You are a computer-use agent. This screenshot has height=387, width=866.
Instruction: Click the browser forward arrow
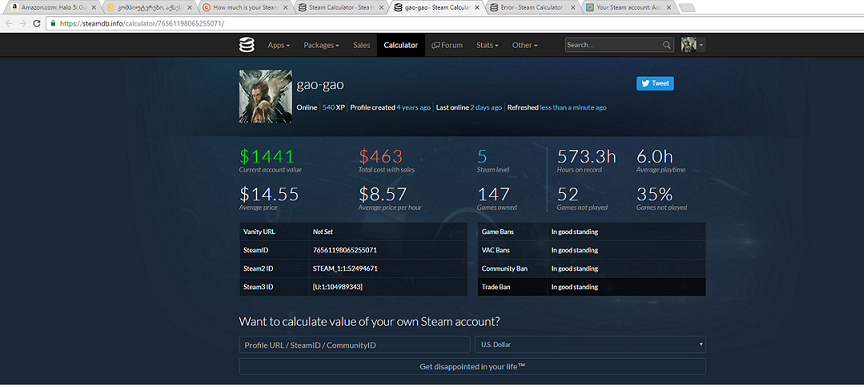(23, 23)
